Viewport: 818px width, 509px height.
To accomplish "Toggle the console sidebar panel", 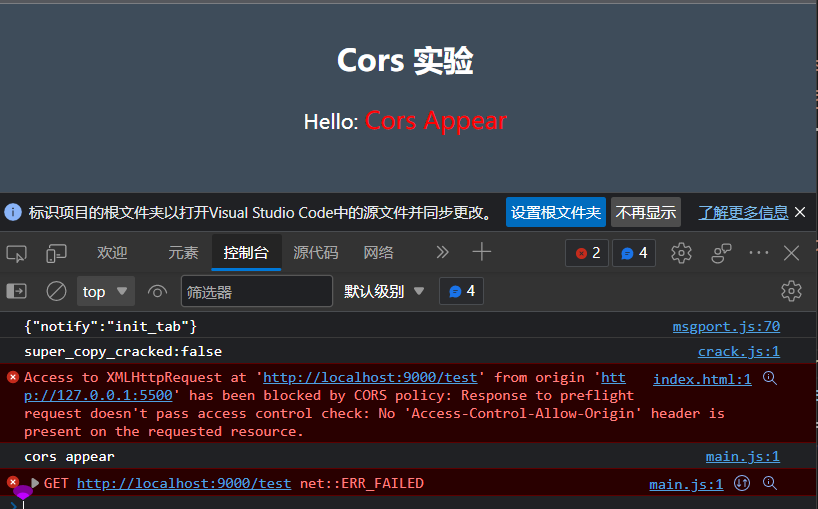I will click(17, 291).
